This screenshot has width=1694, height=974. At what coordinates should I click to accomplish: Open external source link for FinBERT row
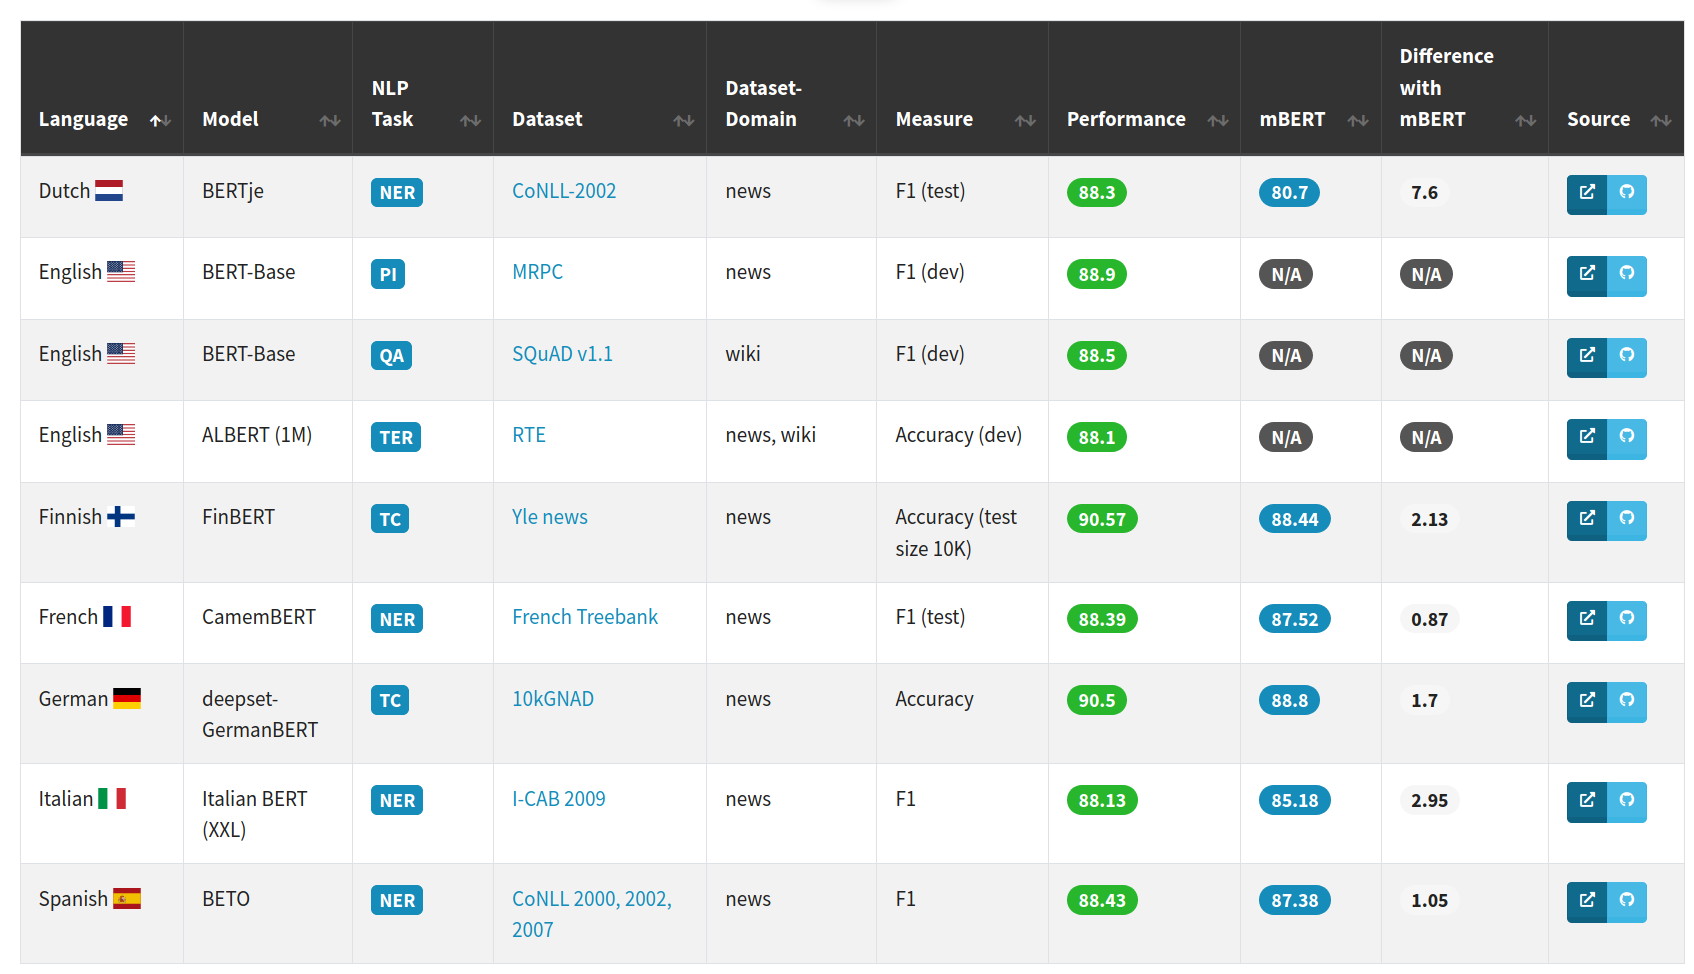[1586, 519]
